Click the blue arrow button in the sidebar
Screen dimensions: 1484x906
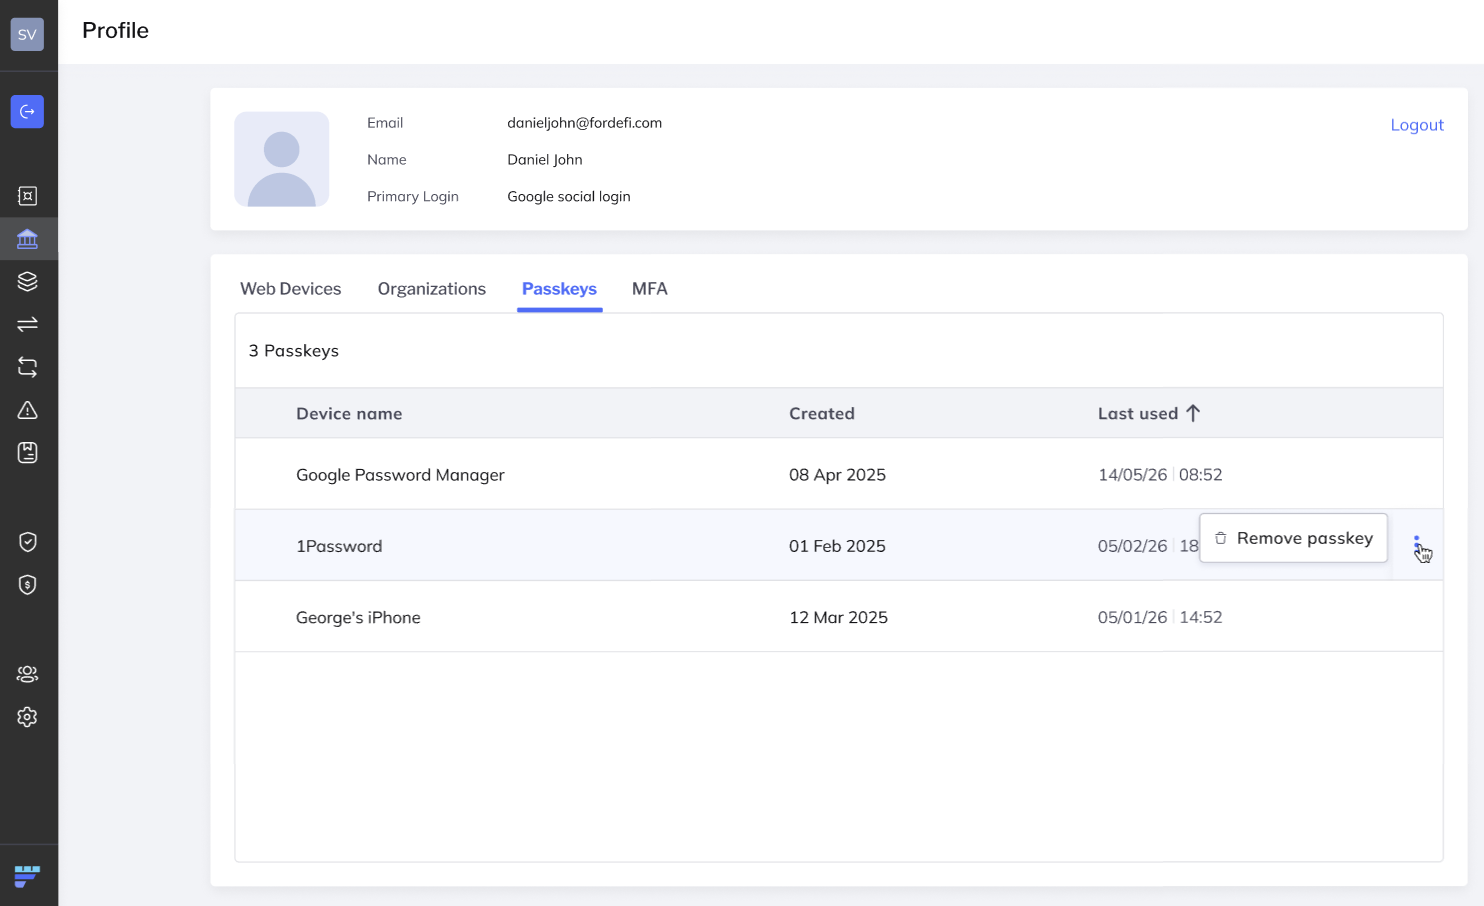(x=27, y=112)
